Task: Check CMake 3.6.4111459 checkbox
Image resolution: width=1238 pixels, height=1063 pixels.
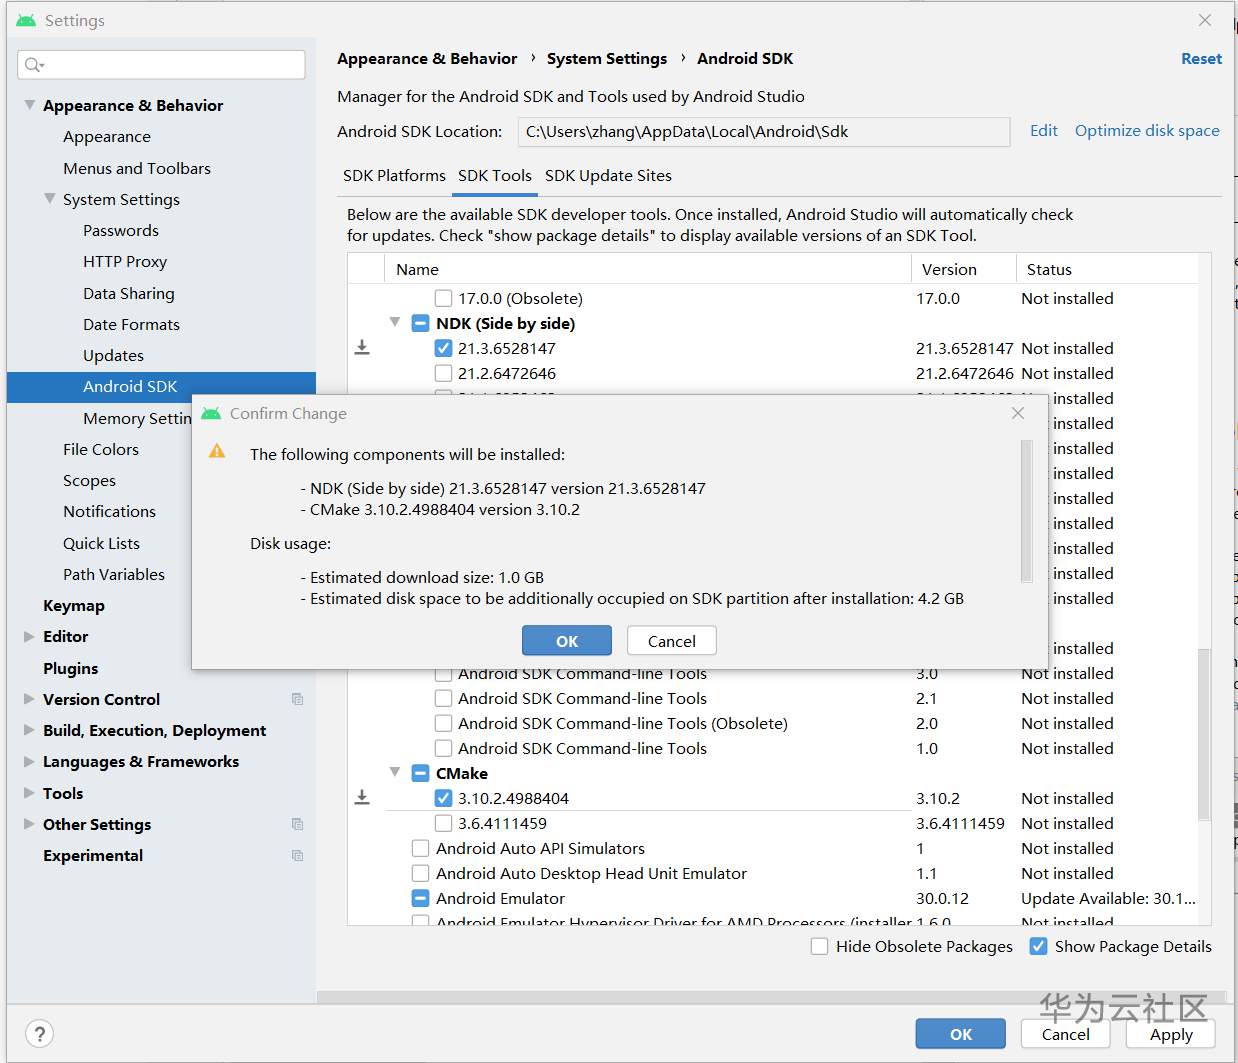Action: pyautogui.click(x=444, y=823)
